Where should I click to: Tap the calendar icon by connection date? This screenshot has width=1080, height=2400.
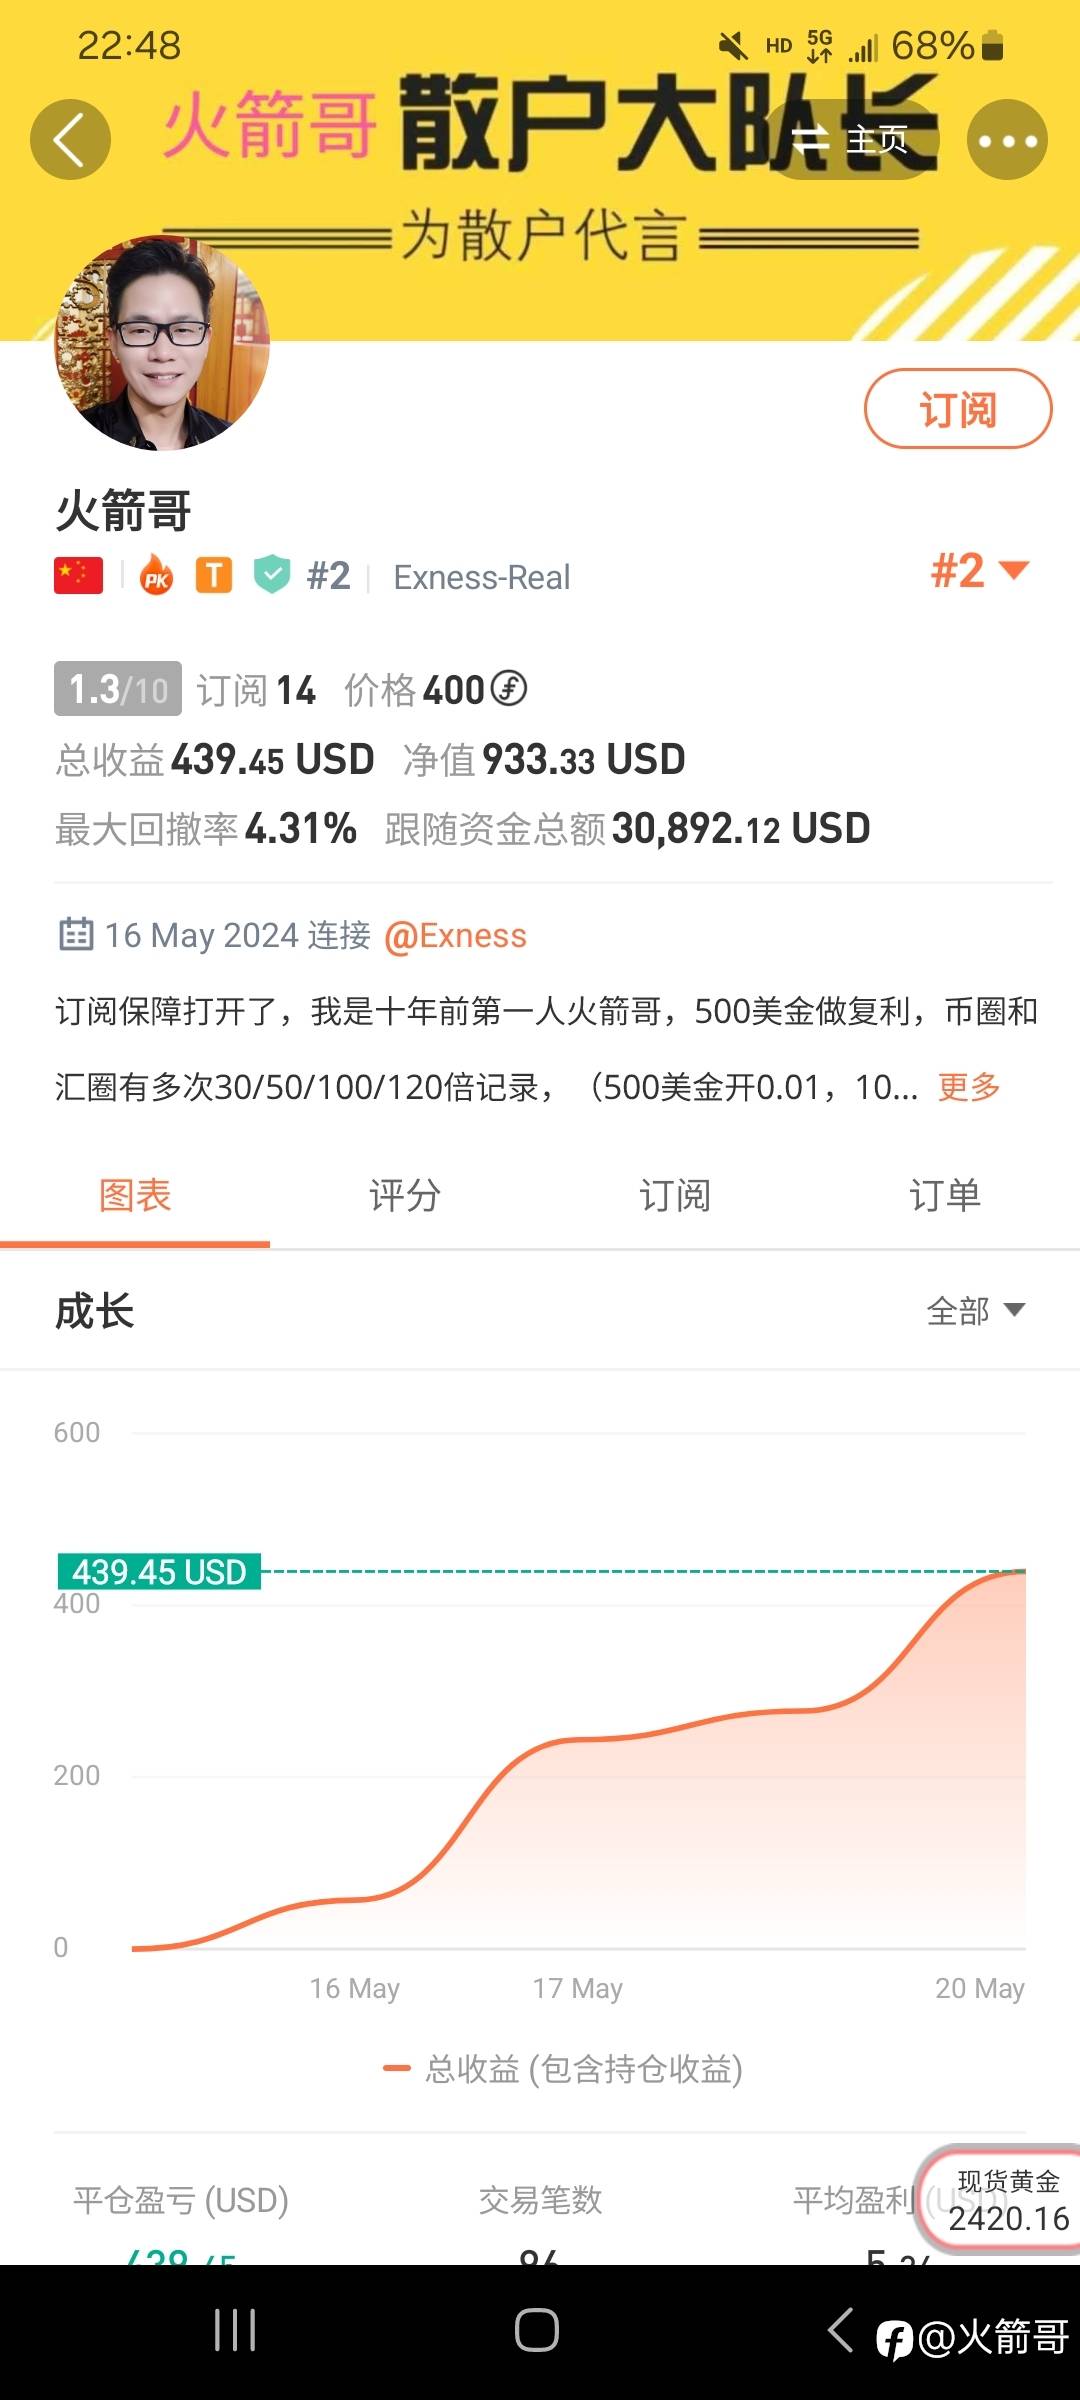pos(76,934)
